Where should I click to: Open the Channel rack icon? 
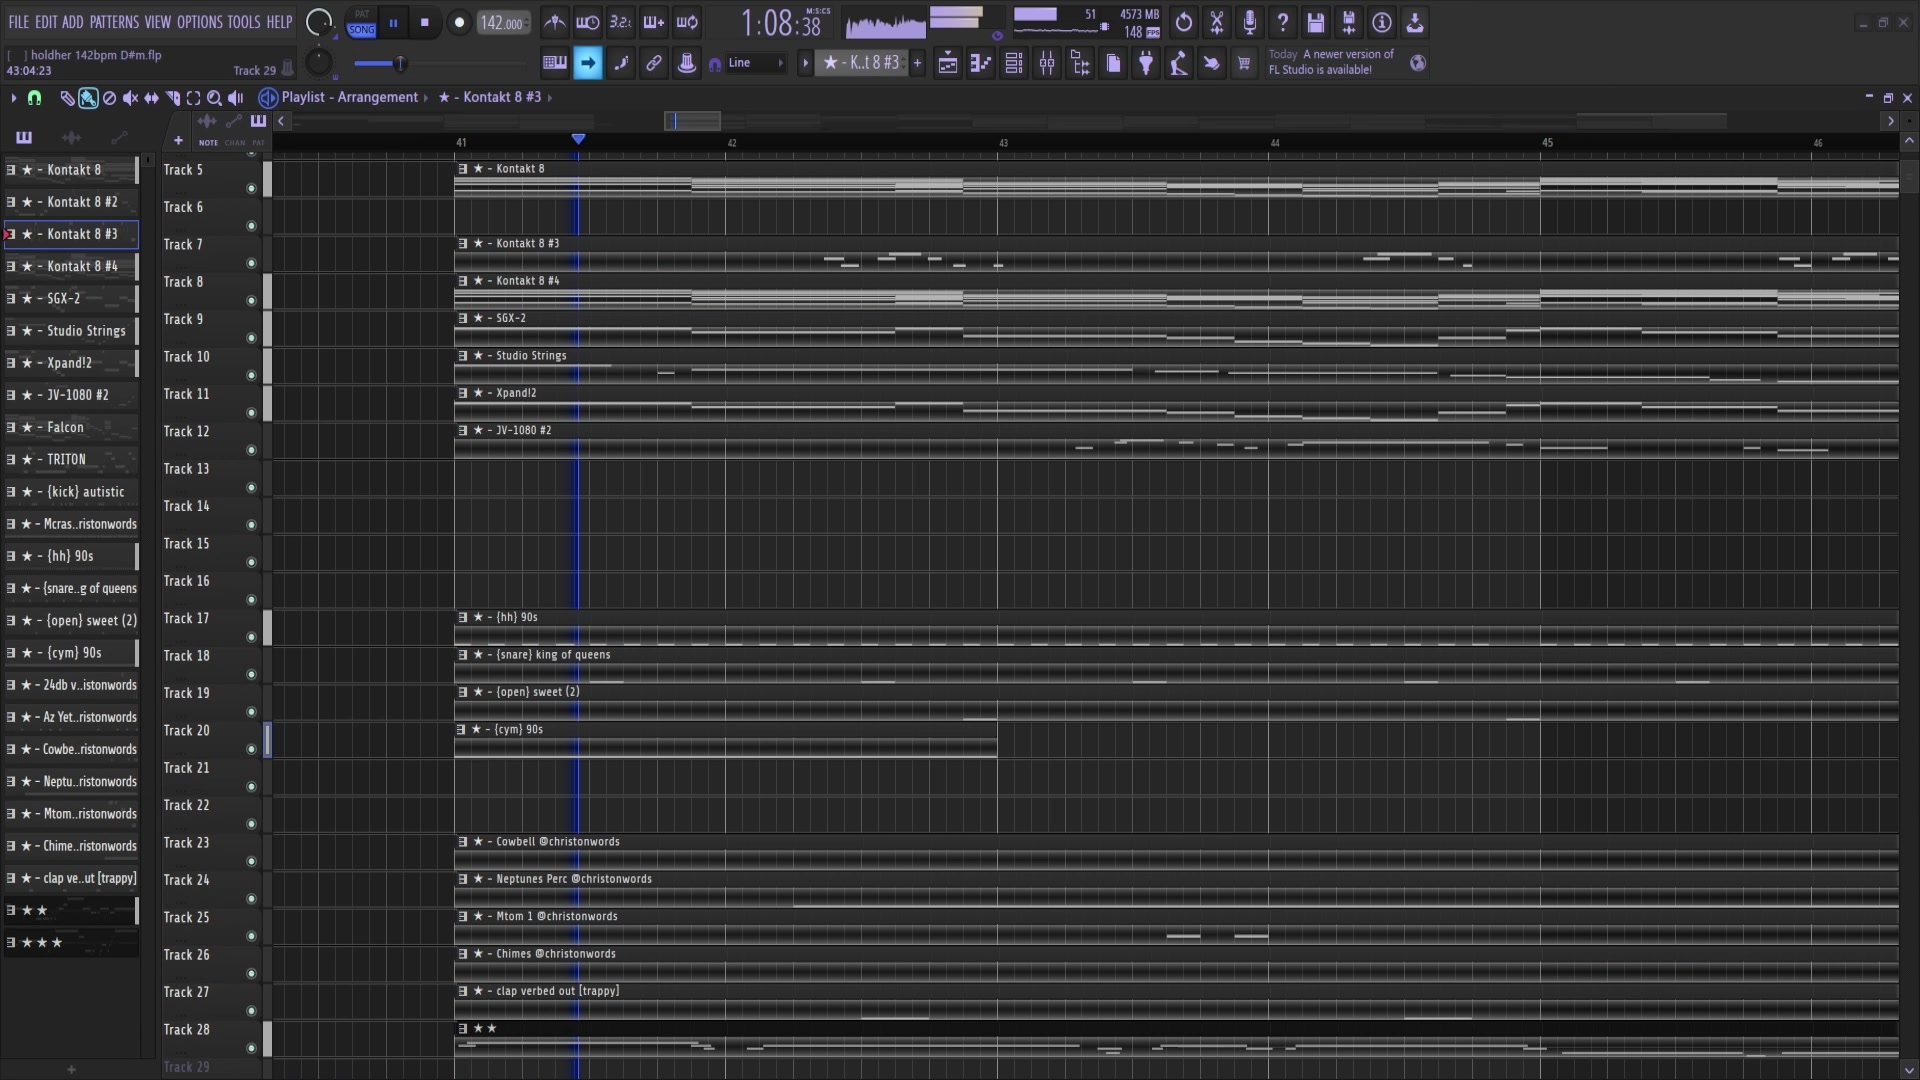(x=1013, y=63)
